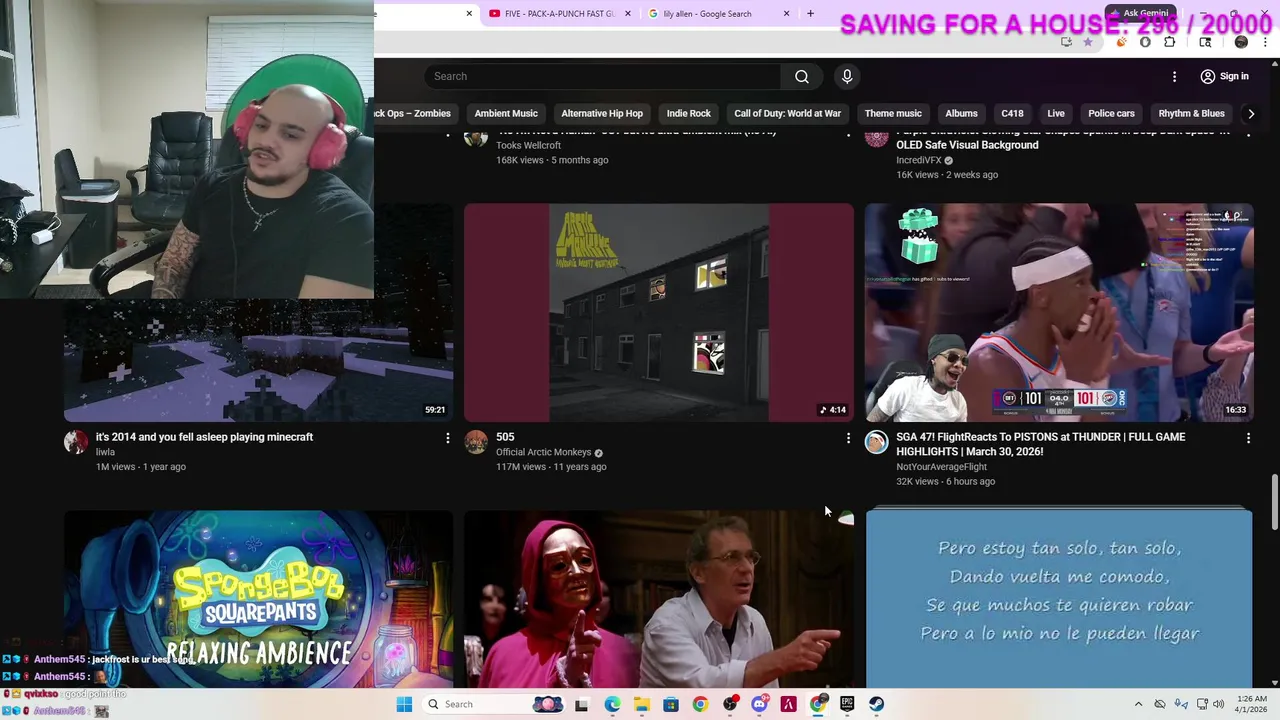Close the FIVE Pack-a-Punch tab
The width and height of the screenshot is (1280, 720).
628,14
